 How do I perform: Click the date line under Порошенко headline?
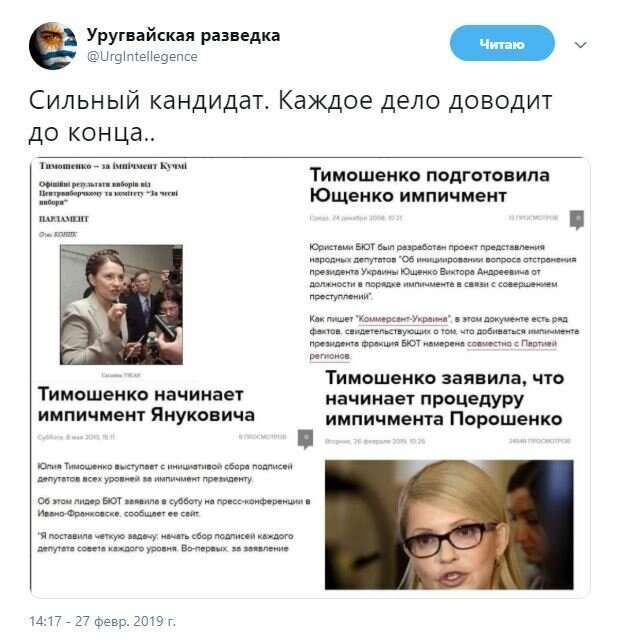(375, 441)
